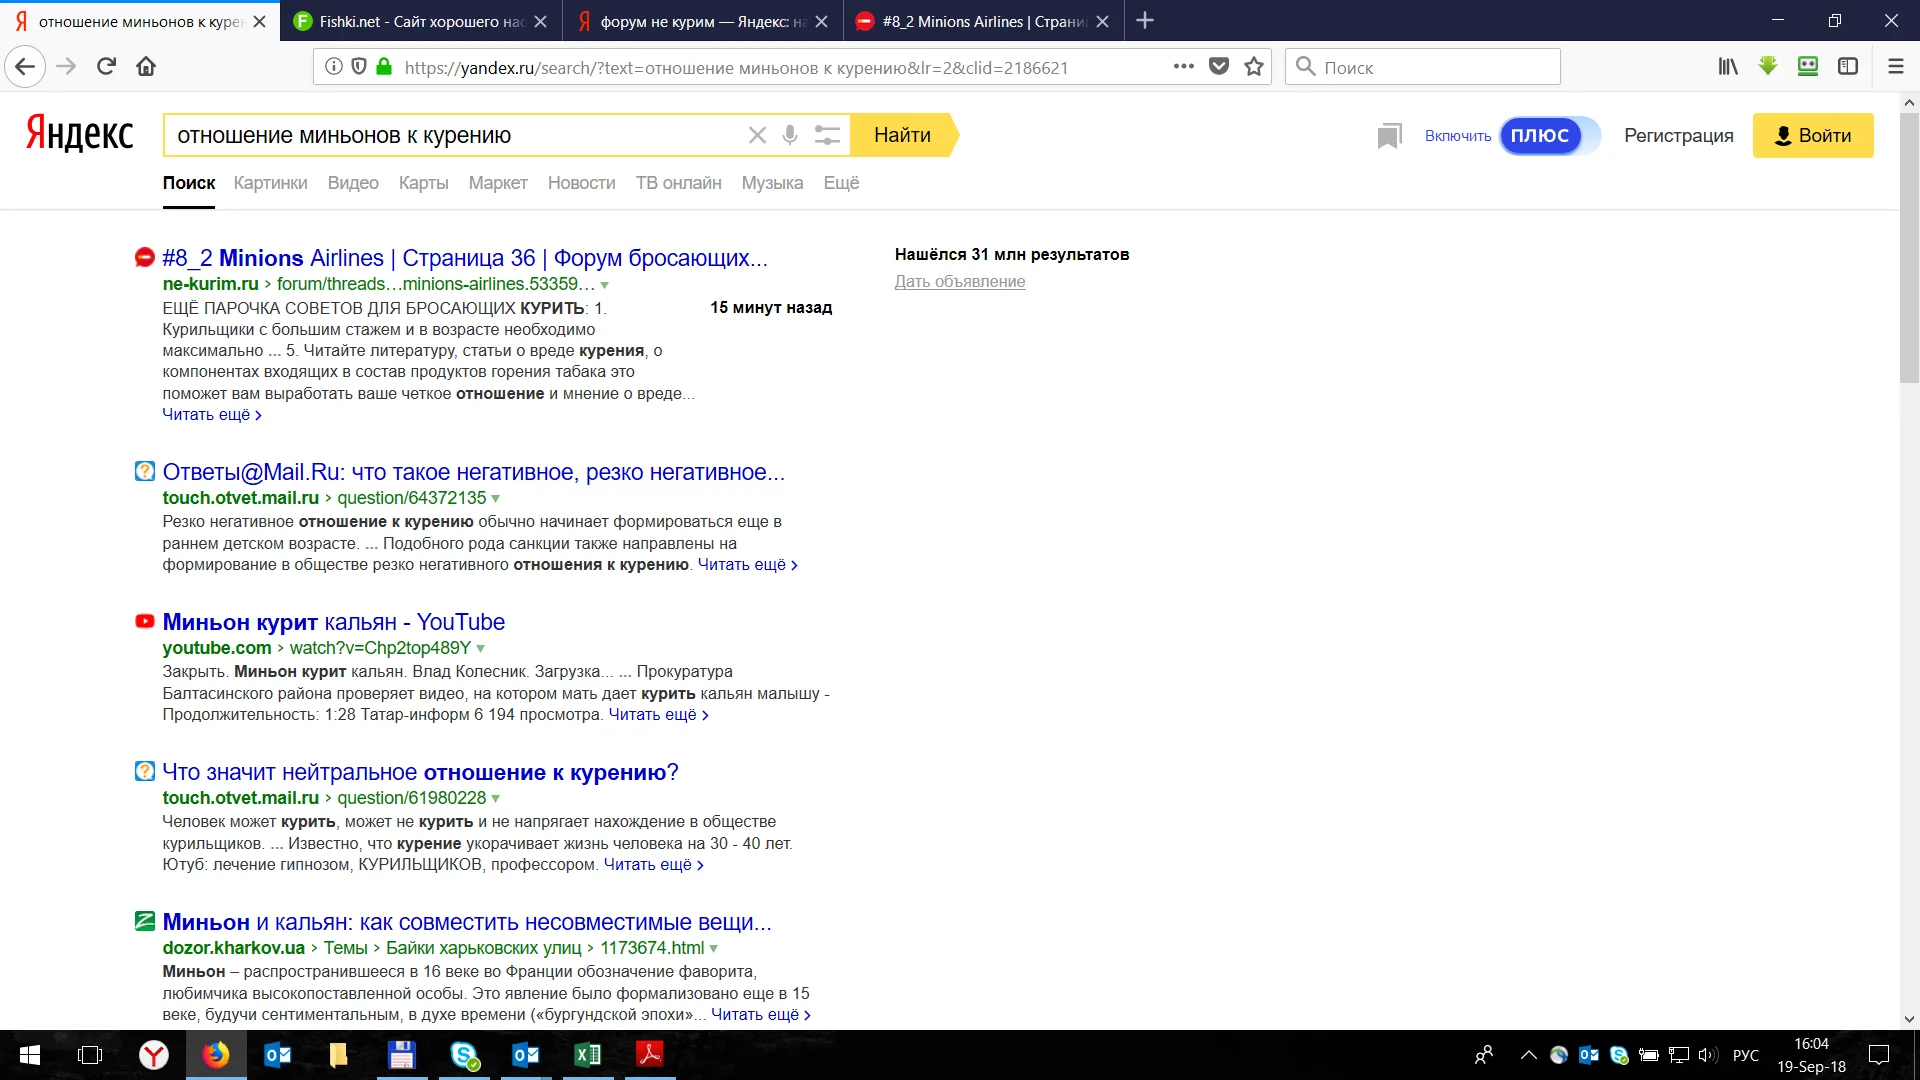The image size is (1920, 1080).
Task: Click the voice search microphone icon
Action: tap(790, 135)
